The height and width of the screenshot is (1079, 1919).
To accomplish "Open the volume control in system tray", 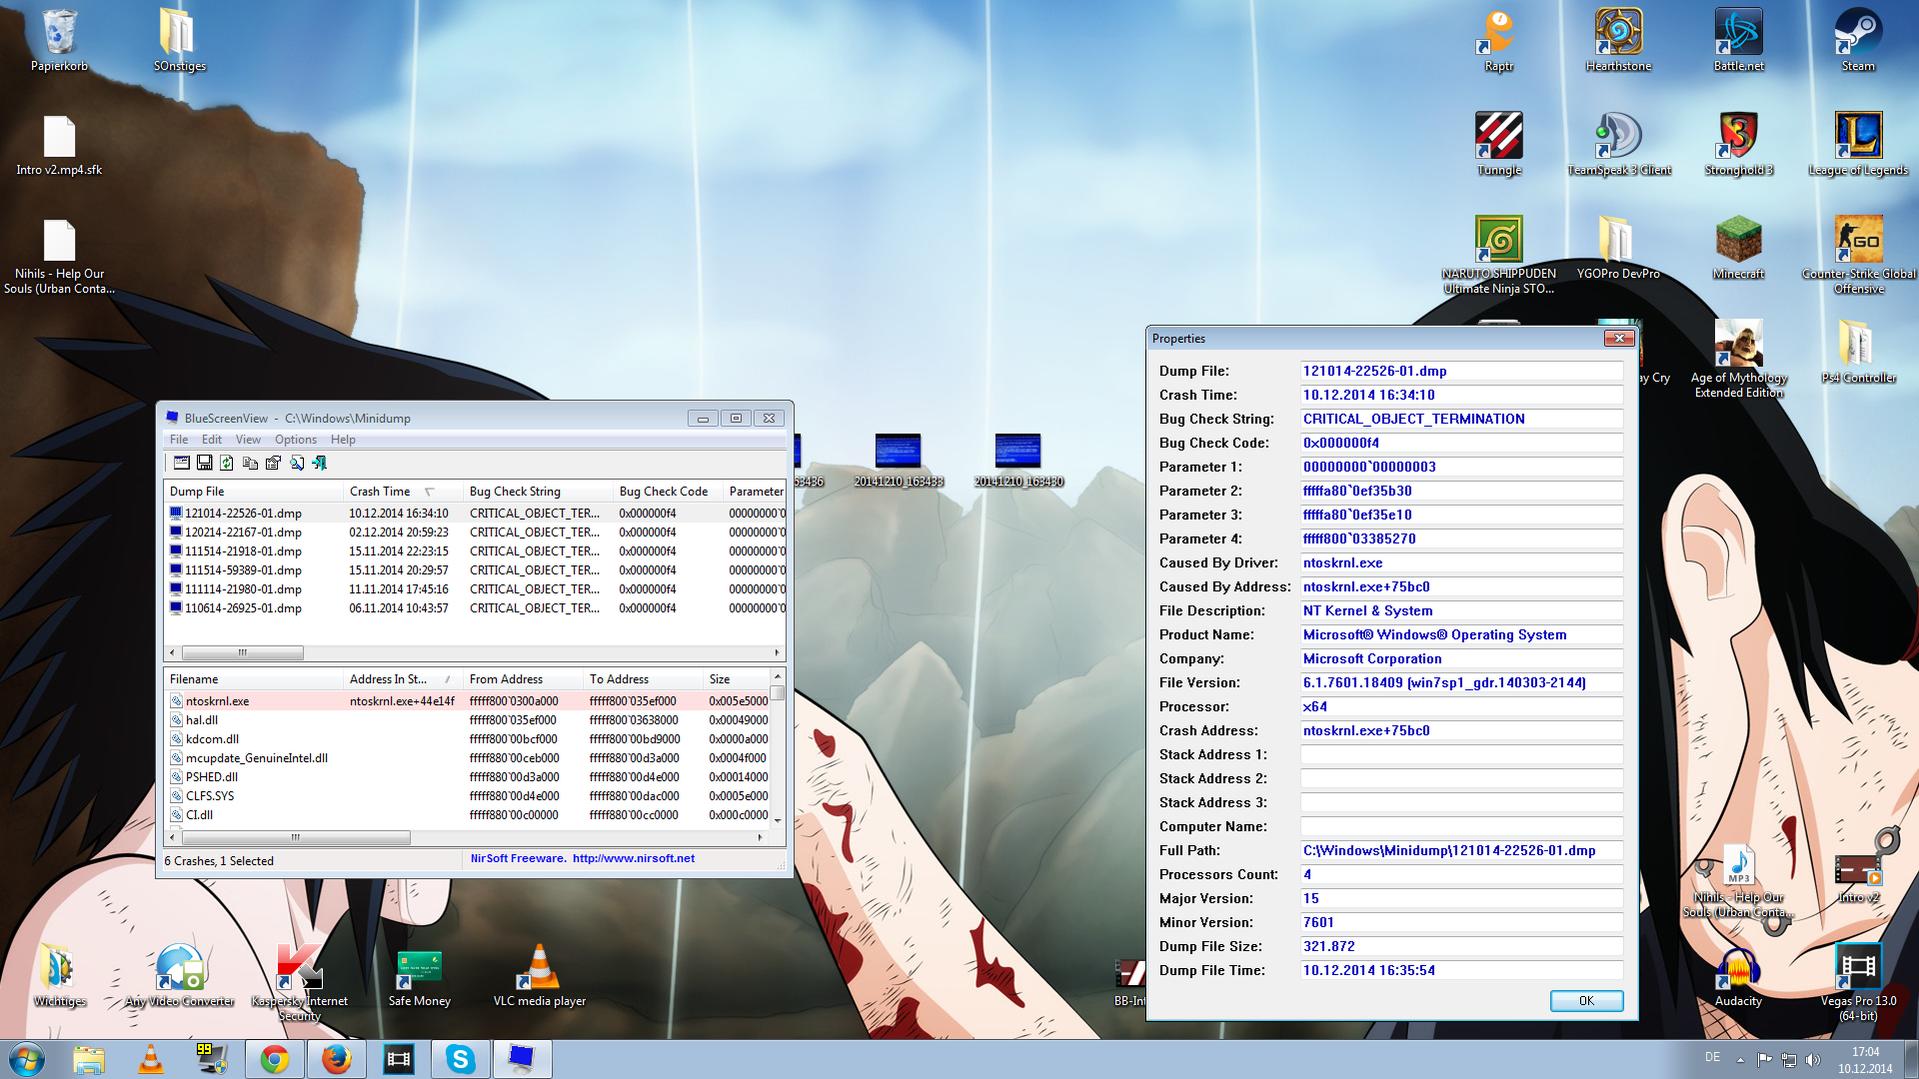I will coord(1812,1059).
